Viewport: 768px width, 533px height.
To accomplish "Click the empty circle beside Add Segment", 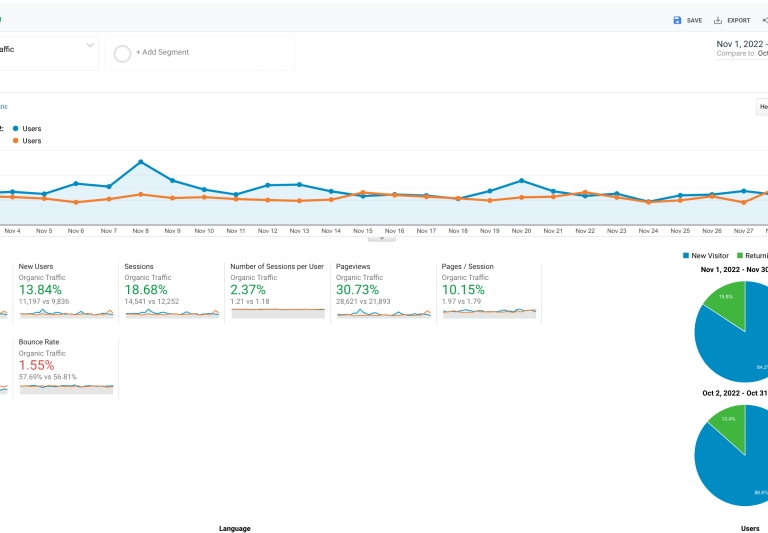I will 122,53.
